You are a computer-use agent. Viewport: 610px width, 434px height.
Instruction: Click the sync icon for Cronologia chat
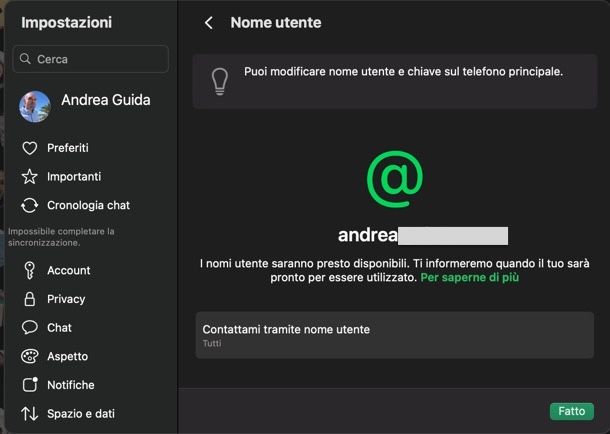tap(30, 205)
